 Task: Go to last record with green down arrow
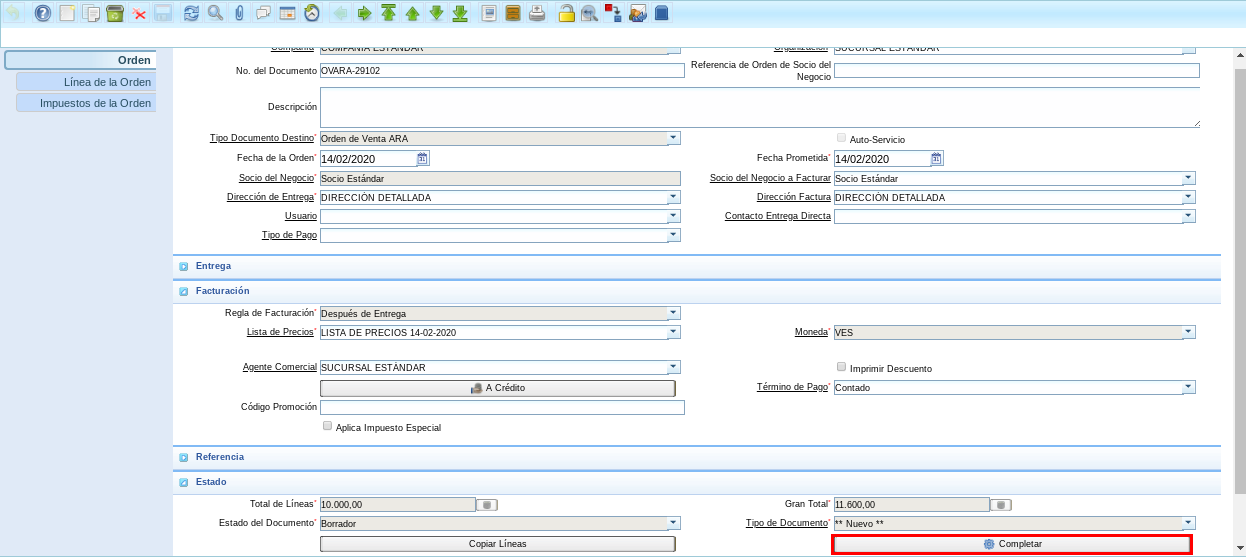tap(460, 14)
